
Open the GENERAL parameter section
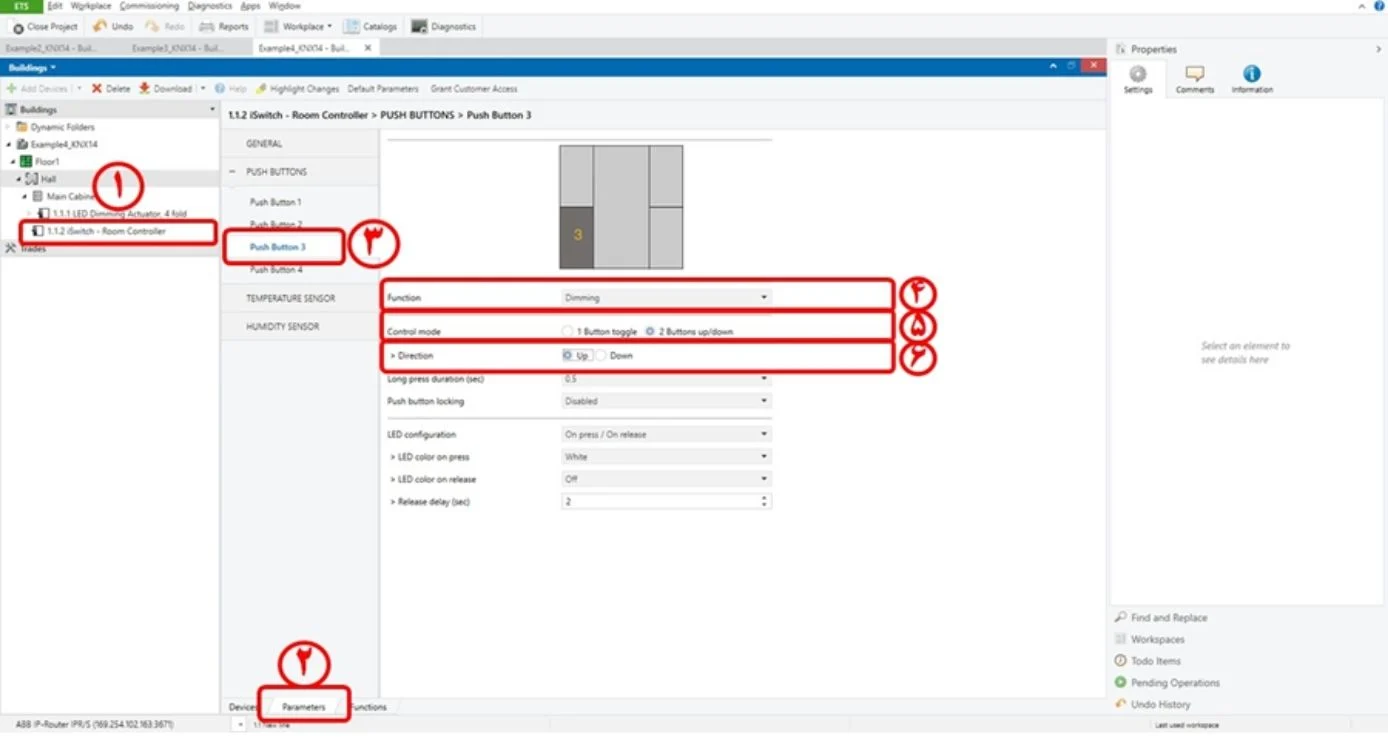pyautogui.click(x=264, y=144)
